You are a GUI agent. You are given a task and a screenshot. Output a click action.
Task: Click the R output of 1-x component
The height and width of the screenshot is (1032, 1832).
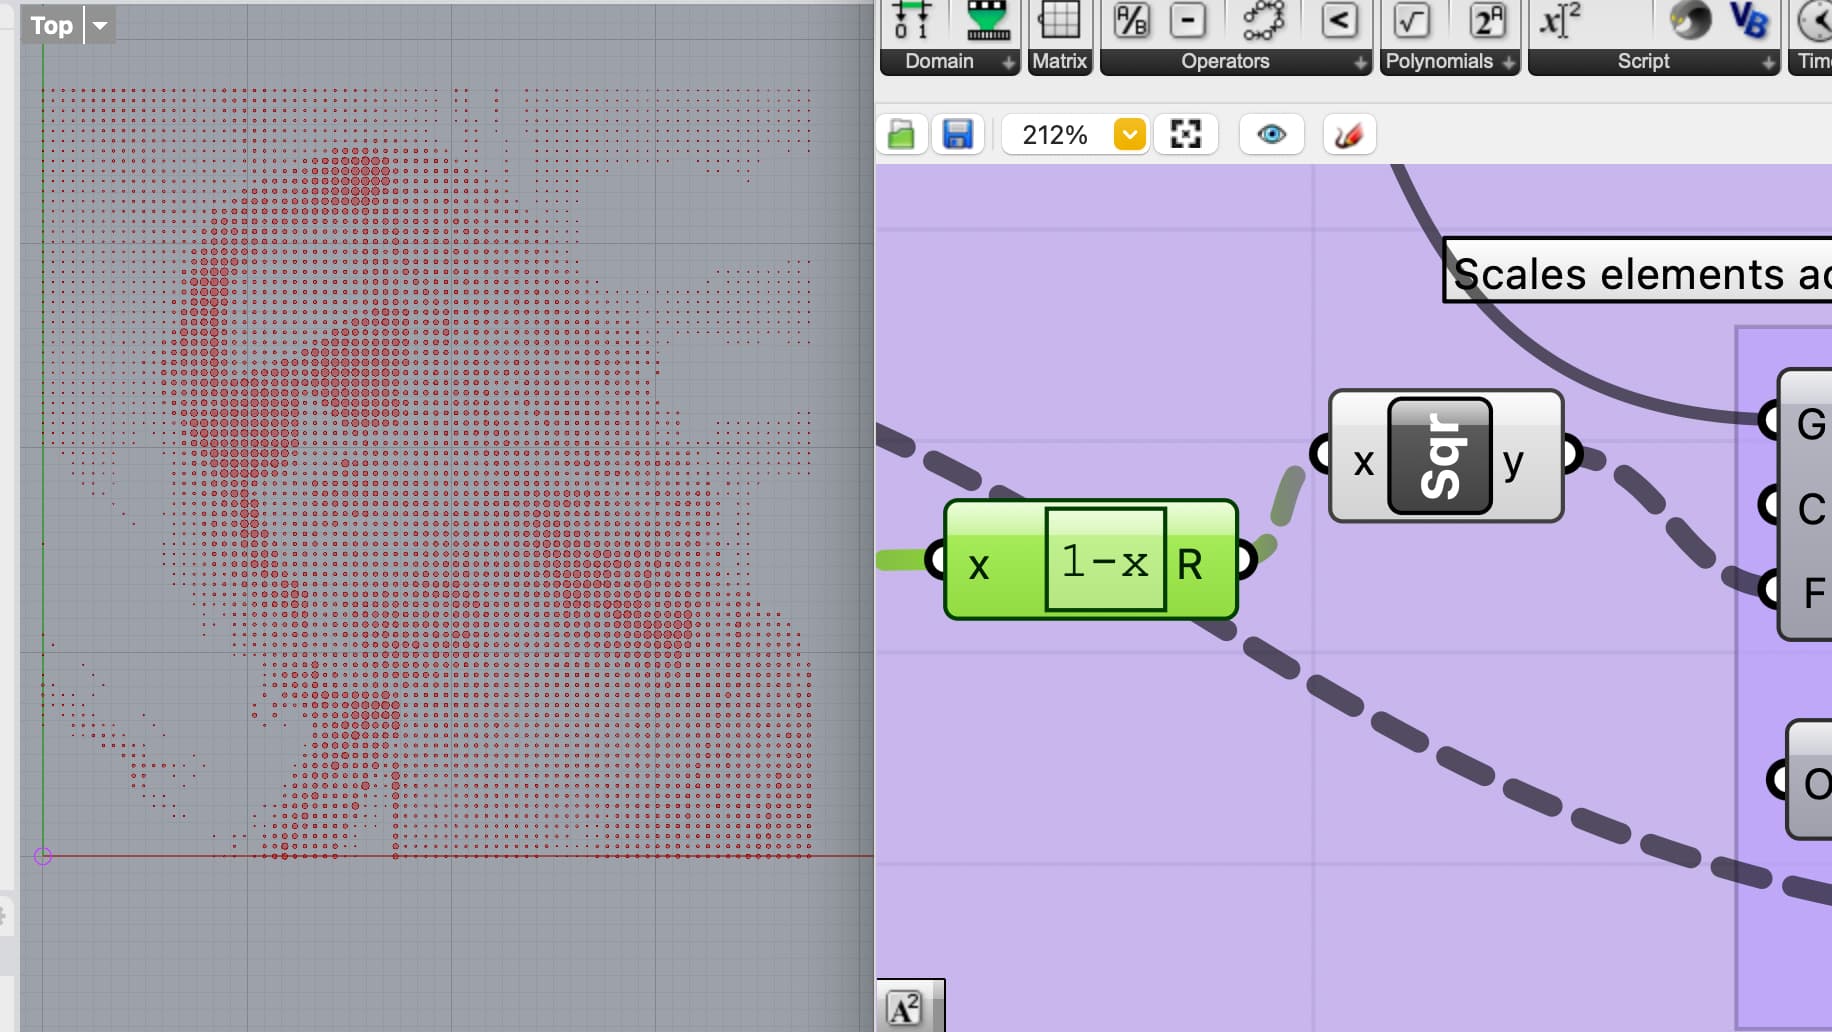[1190, 564]
